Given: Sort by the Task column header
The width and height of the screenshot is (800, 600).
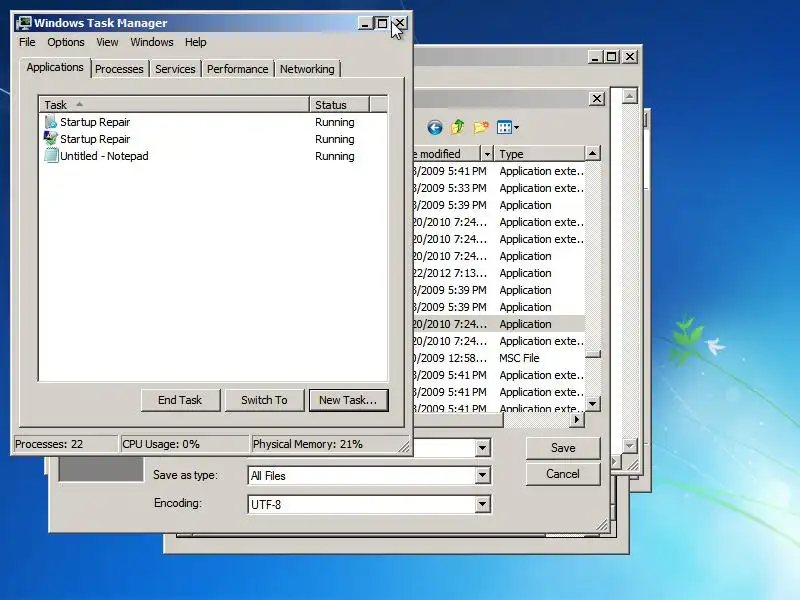Looking at the screenshot, I should [174, 105].
